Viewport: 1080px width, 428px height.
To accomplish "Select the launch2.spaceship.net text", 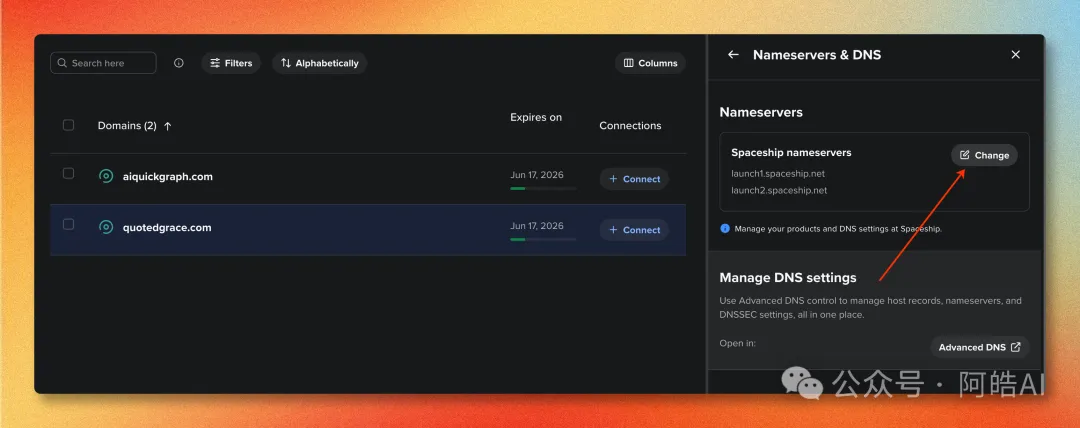I will pos(779,190).
